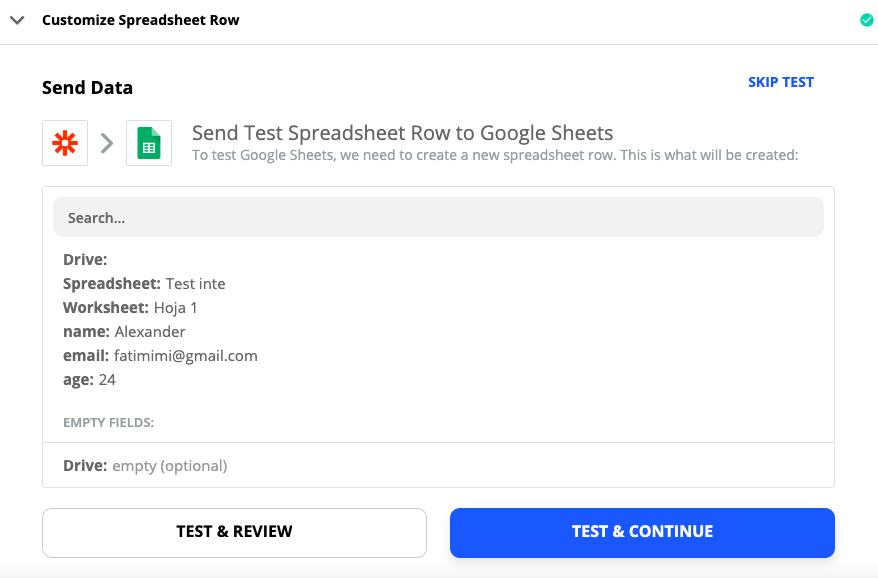This screenshot has height=578, width=878.
Task: Click the TEST & CONTINUE button
Action: (x=642, y=533)
